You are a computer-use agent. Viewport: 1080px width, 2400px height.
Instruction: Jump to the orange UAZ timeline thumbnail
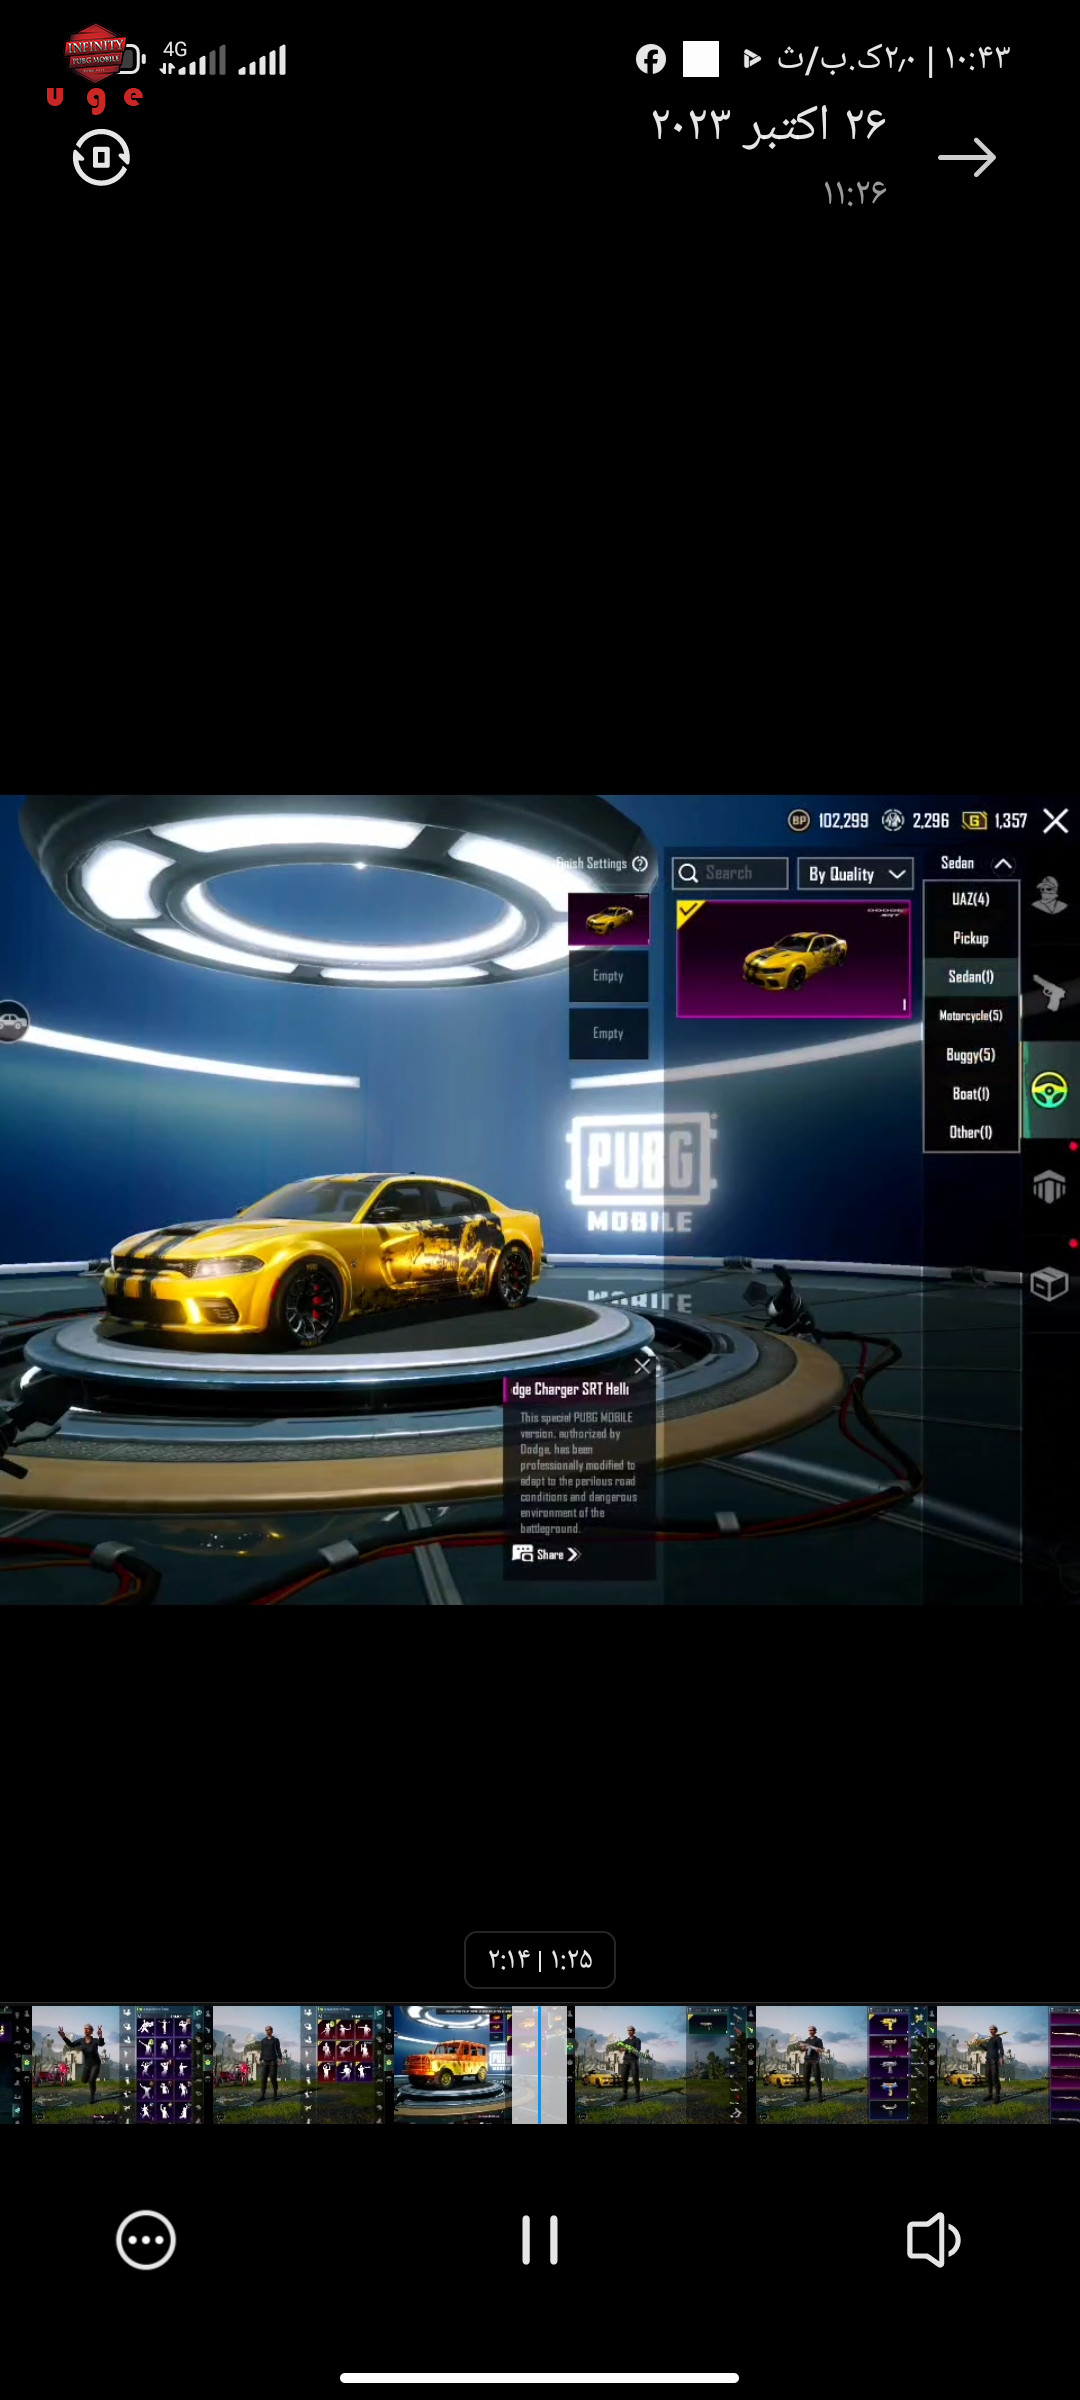click(452, 2064)
